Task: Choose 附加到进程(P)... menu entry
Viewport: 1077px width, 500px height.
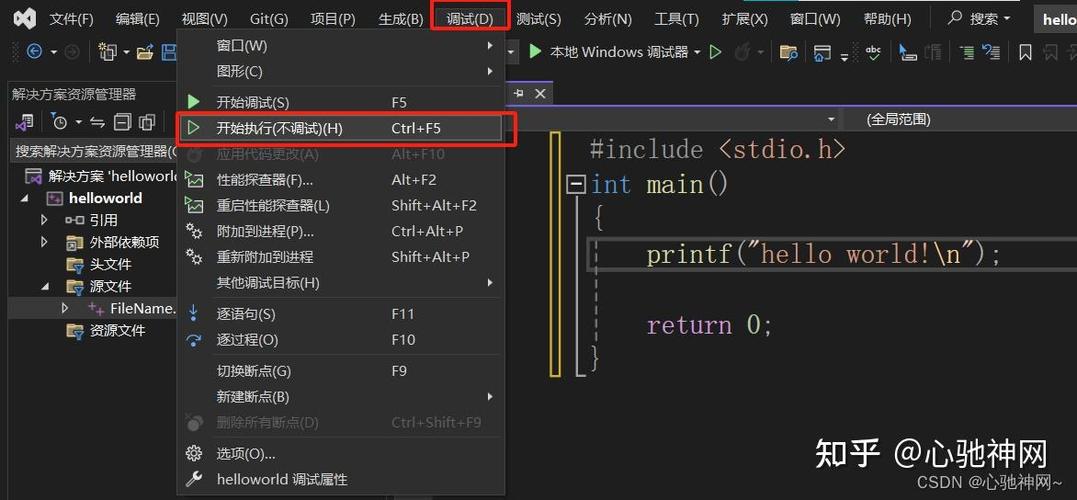Action: click(340, 231)
